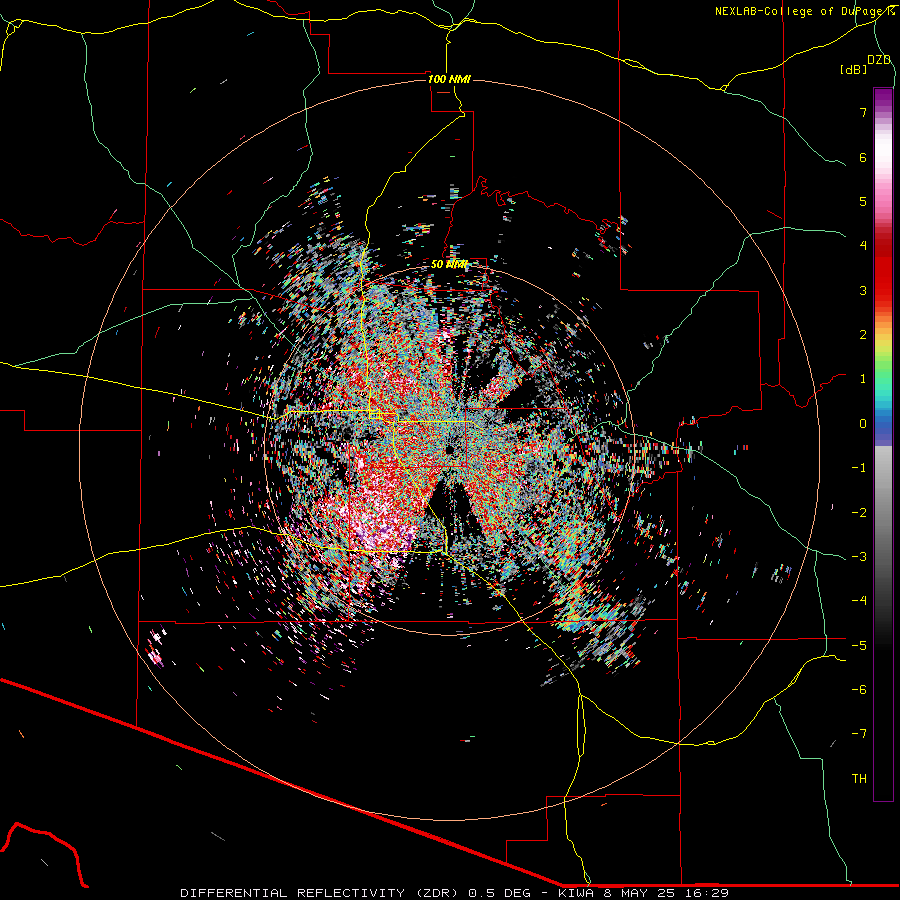Click the 6 value on the color scale
This screenshot has width=900, height=900.
point(863,157)
